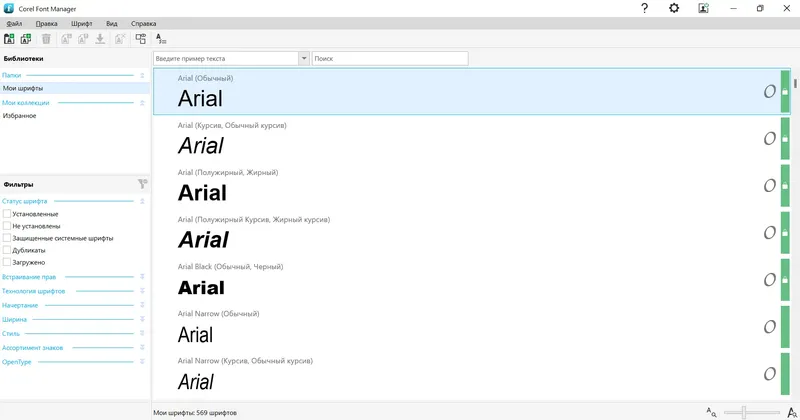The image size is (800, 420).
Task: Expand the Ширина filter group
Action: (x=142, y=319)
